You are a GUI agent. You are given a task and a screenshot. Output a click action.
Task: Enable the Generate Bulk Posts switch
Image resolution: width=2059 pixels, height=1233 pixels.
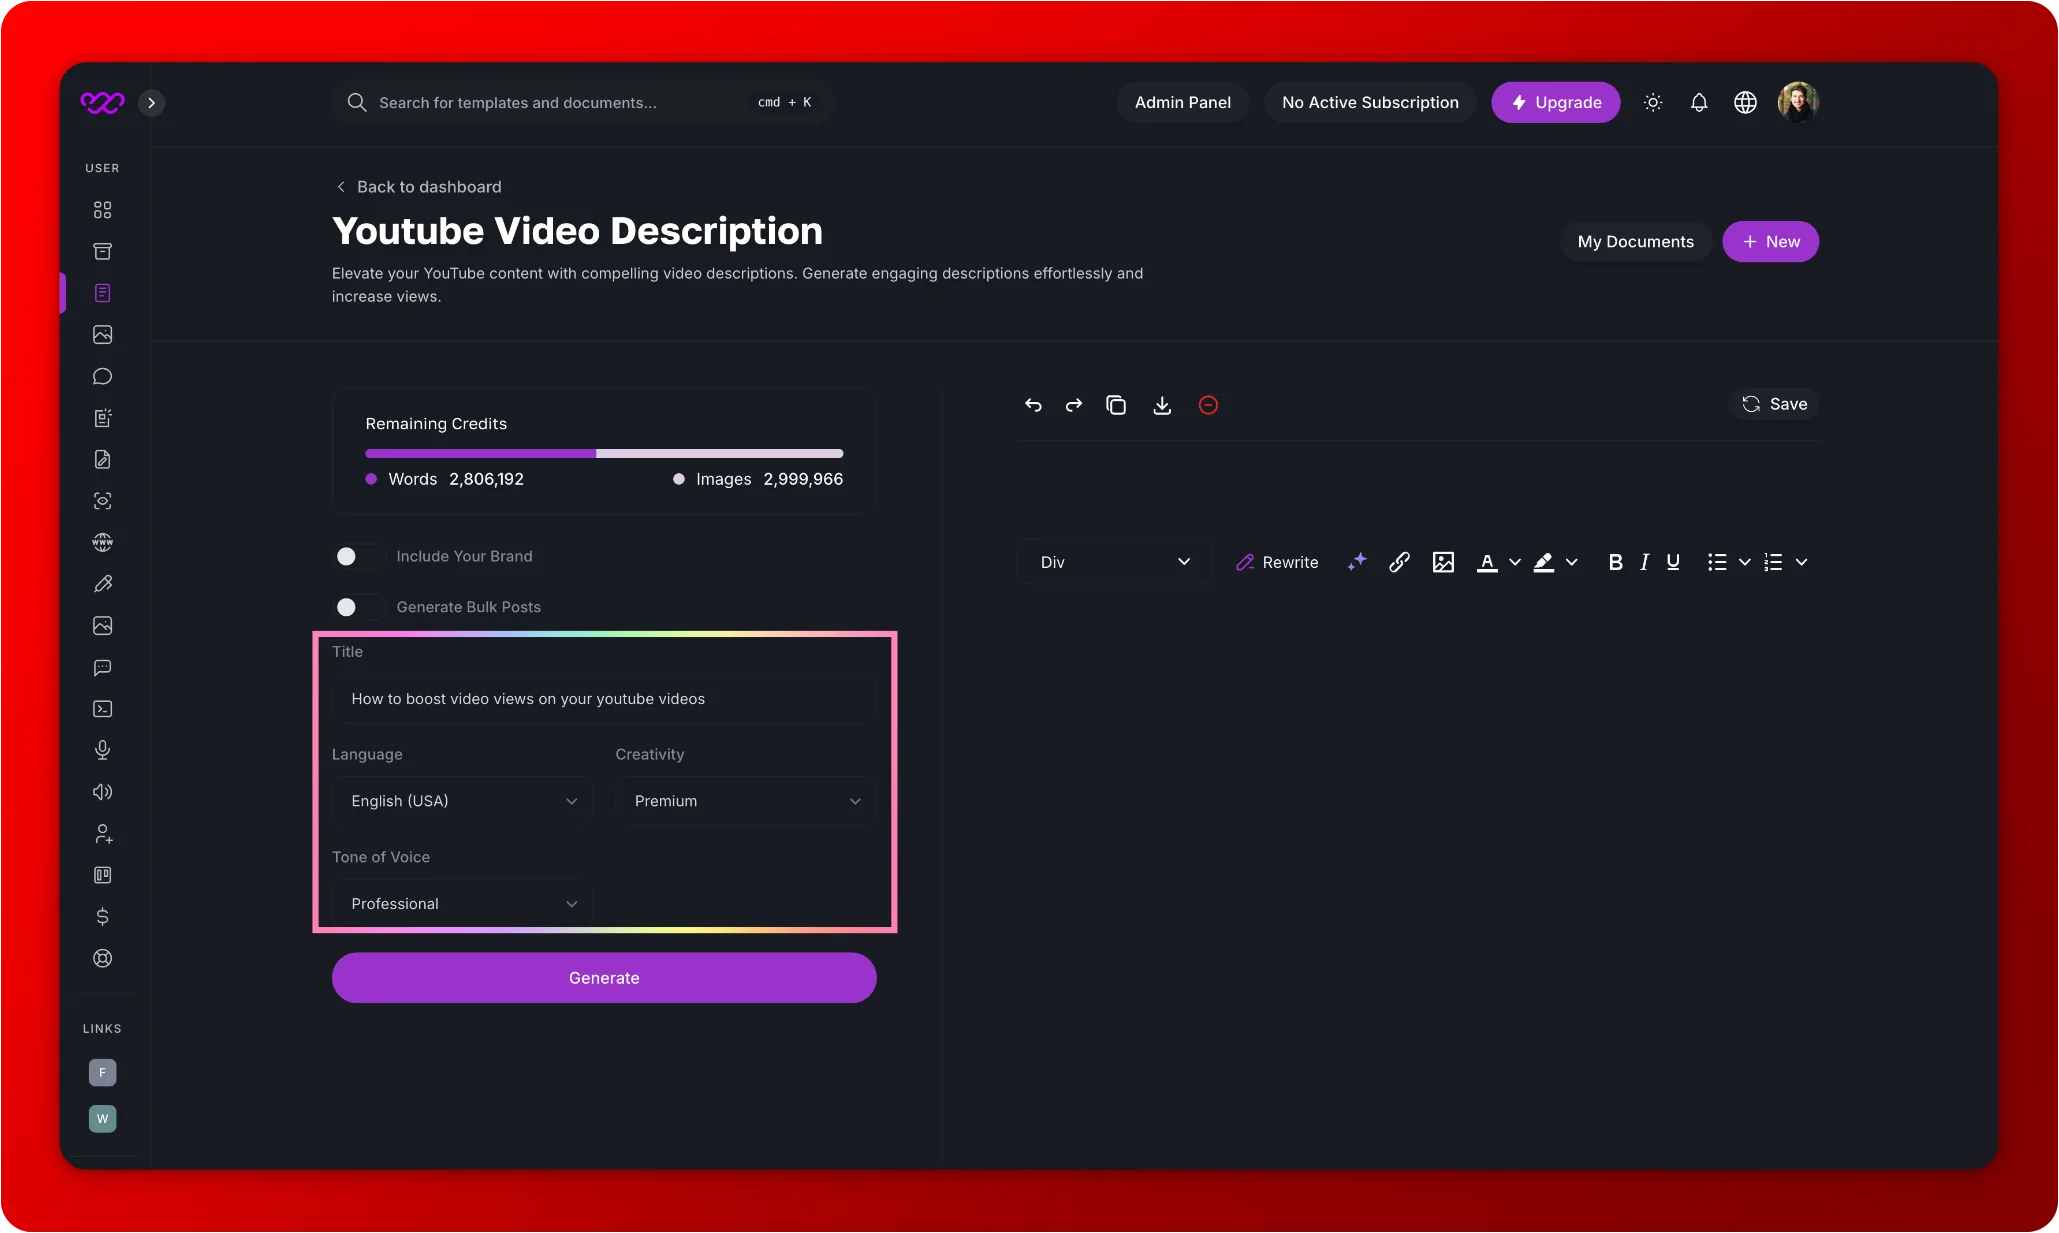point(358,607)
